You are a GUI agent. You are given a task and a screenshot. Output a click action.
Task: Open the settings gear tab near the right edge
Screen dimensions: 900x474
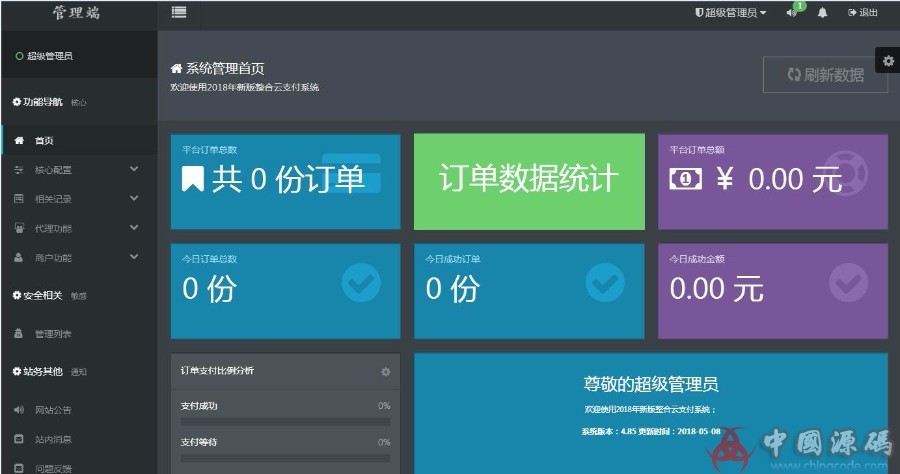(888, 60)
